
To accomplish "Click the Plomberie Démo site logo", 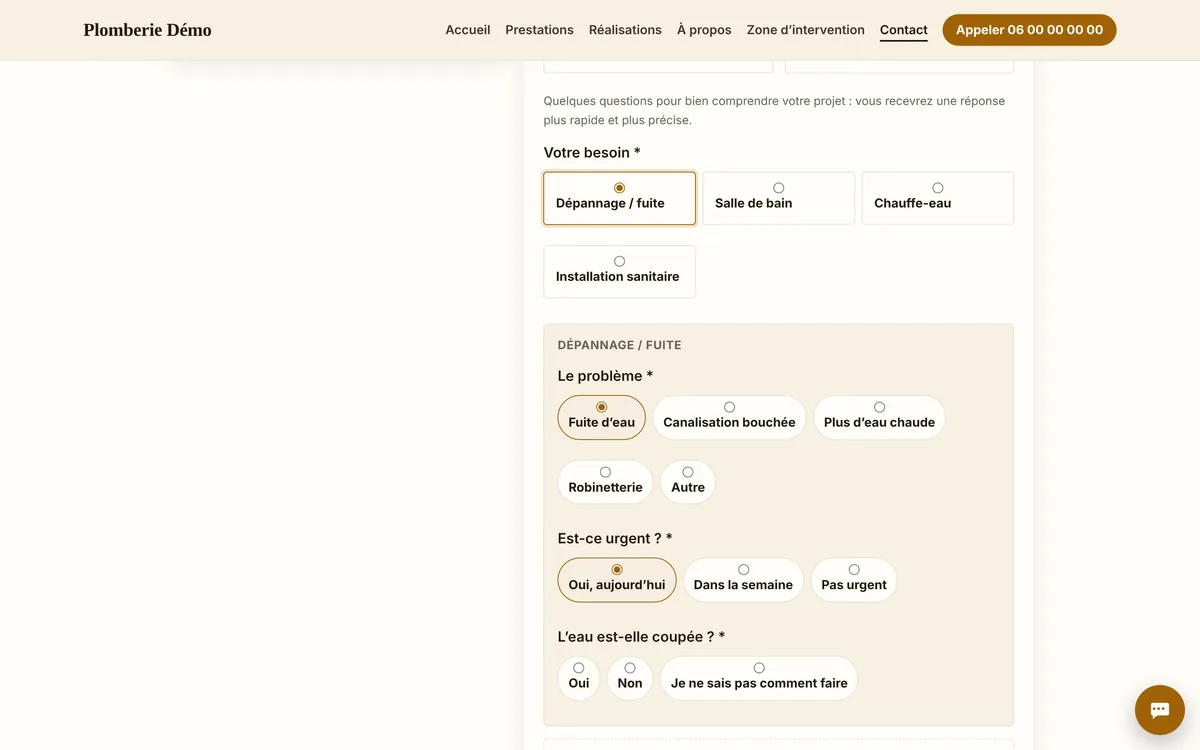I will (147, 30).
